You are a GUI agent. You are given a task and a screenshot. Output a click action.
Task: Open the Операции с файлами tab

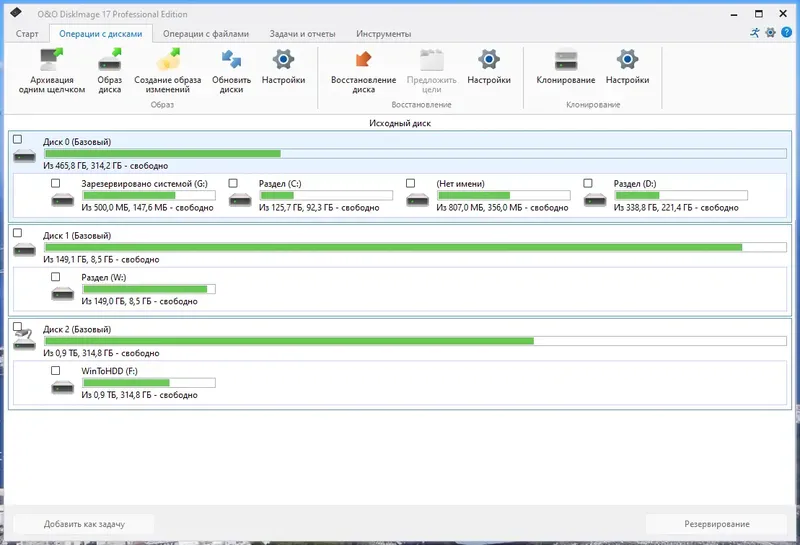click(x=206, y=34)
